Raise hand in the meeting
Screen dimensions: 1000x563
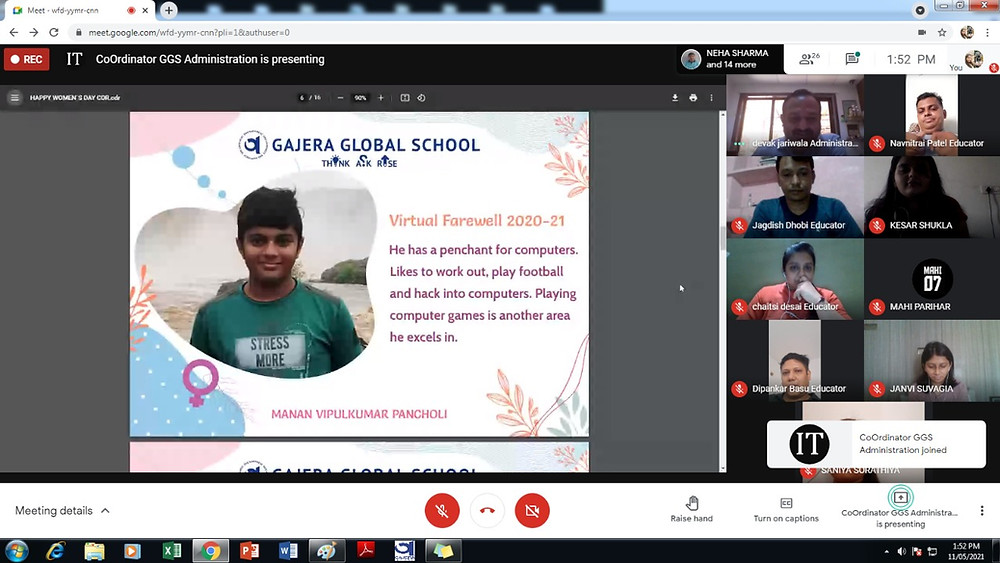coord(692,509)
